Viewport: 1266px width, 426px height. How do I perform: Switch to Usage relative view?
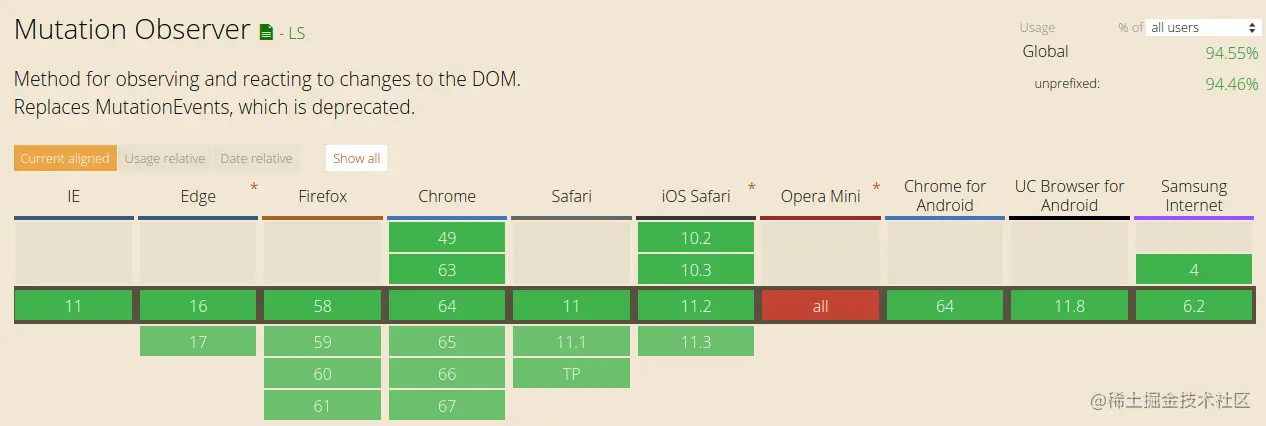pos(165,158)
